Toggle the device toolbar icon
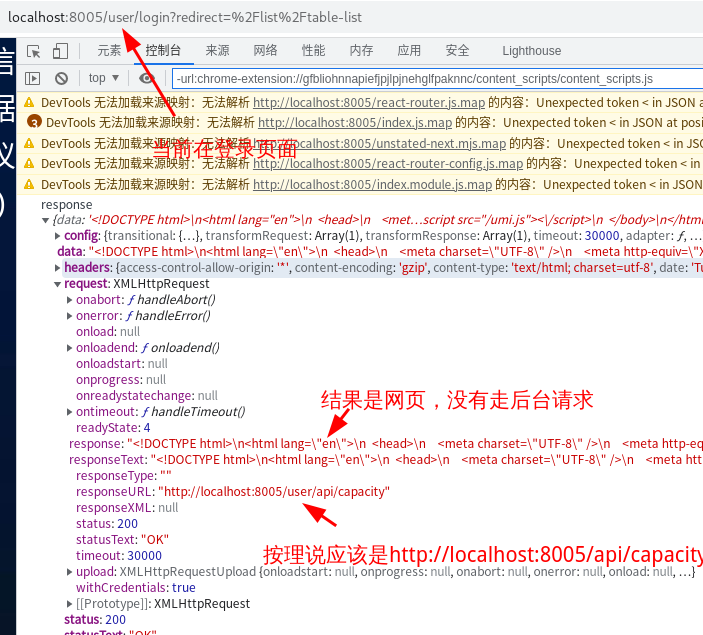Viewport: 703px width, 635px height. point(60,51)
